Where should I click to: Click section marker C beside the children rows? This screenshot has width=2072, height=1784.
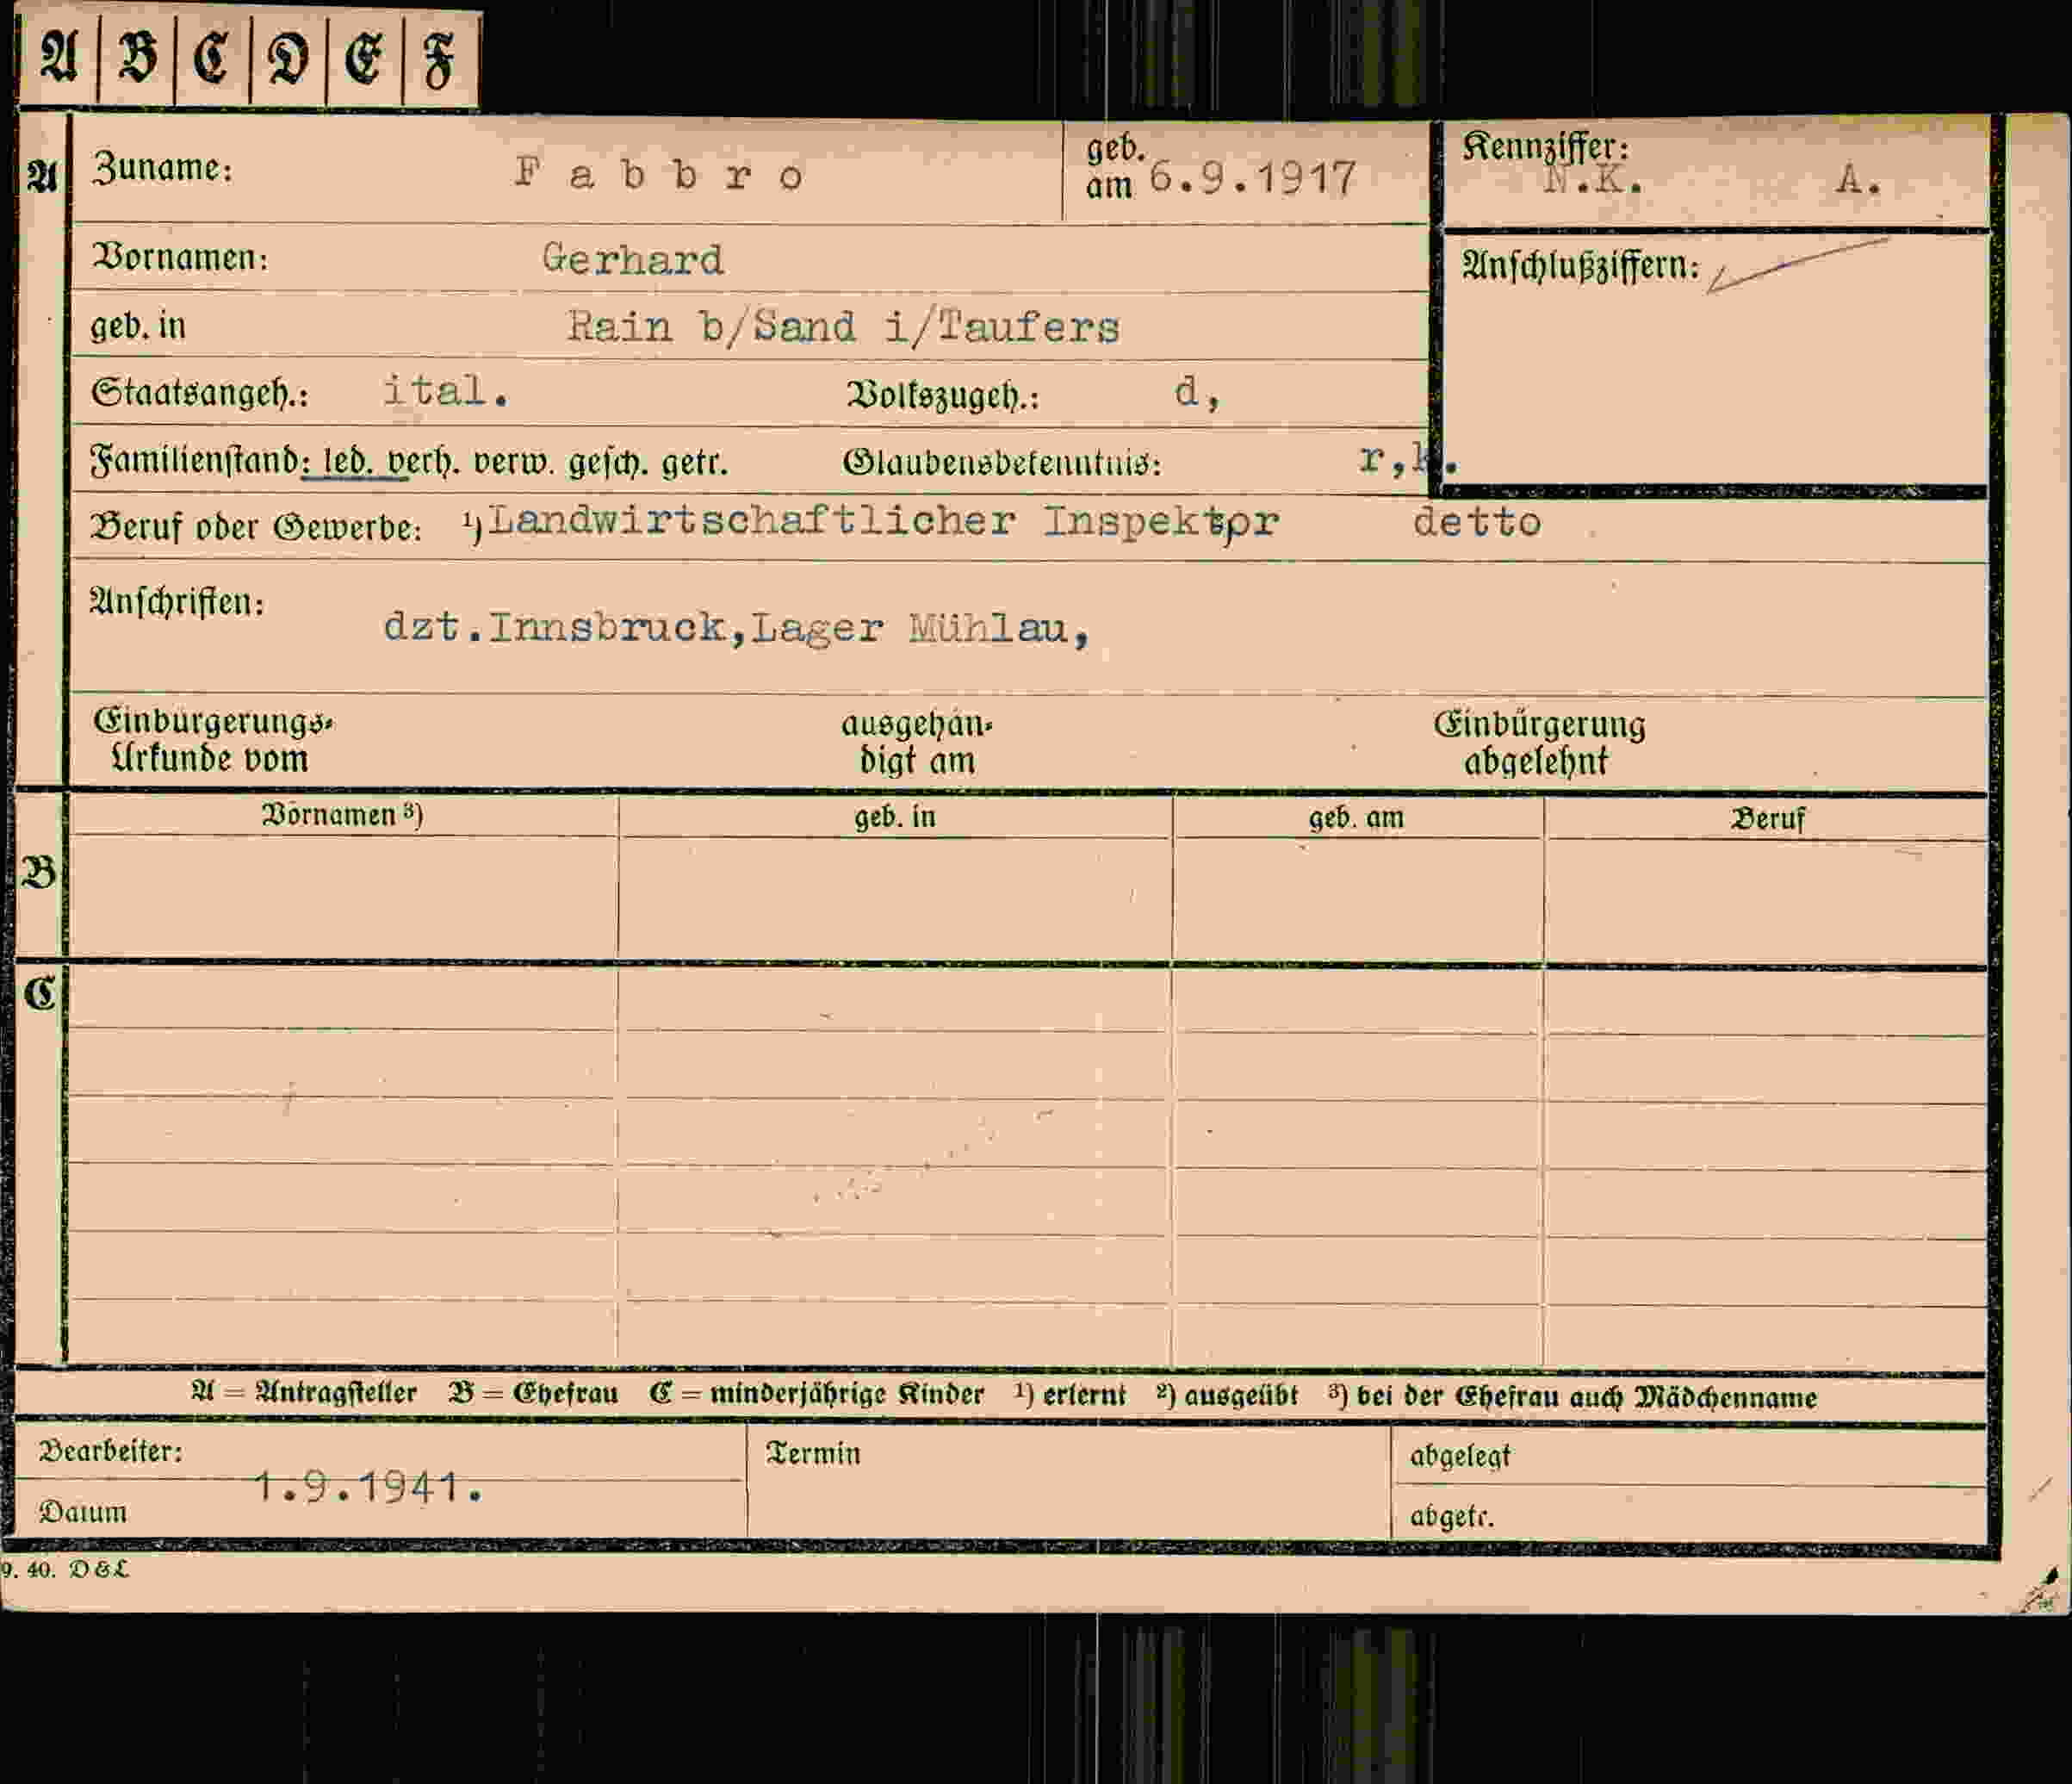pyautogui.click(x=40, y=994)
